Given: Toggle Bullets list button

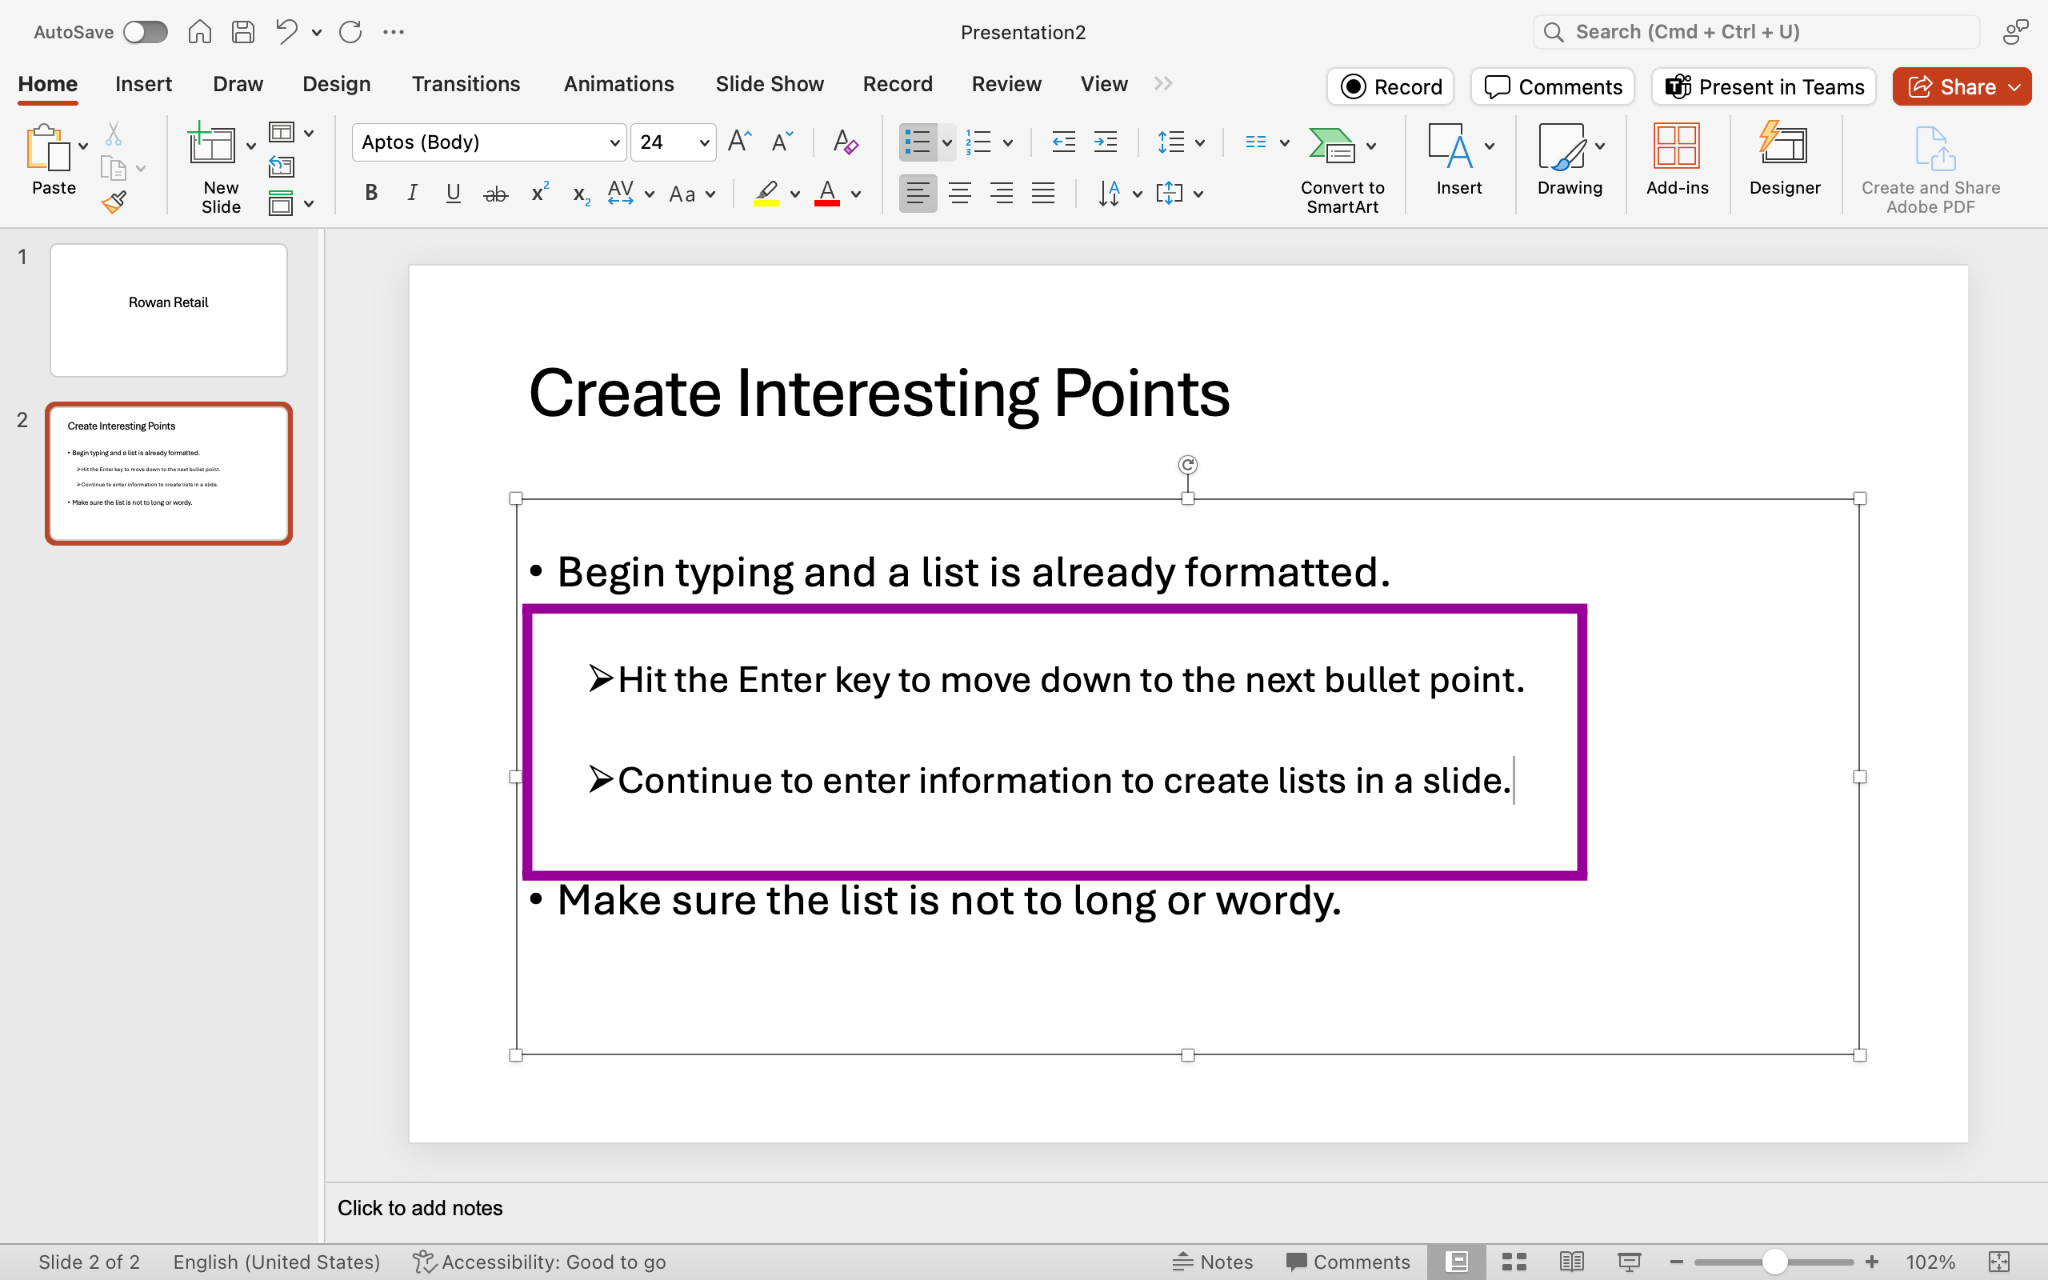Looking at the screenshot, I should (x=917, y=142).
